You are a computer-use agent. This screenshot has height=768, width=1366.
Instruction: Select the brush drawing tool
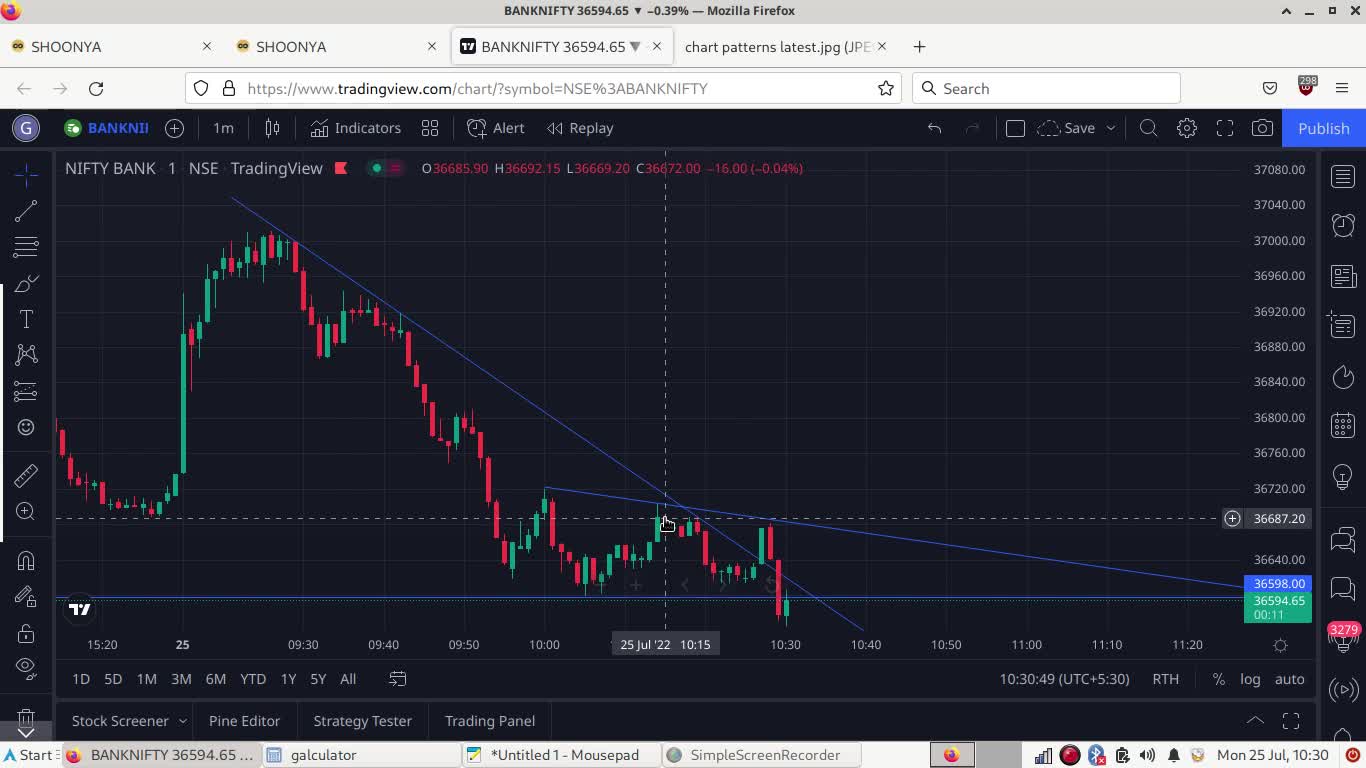pos(26,283)
